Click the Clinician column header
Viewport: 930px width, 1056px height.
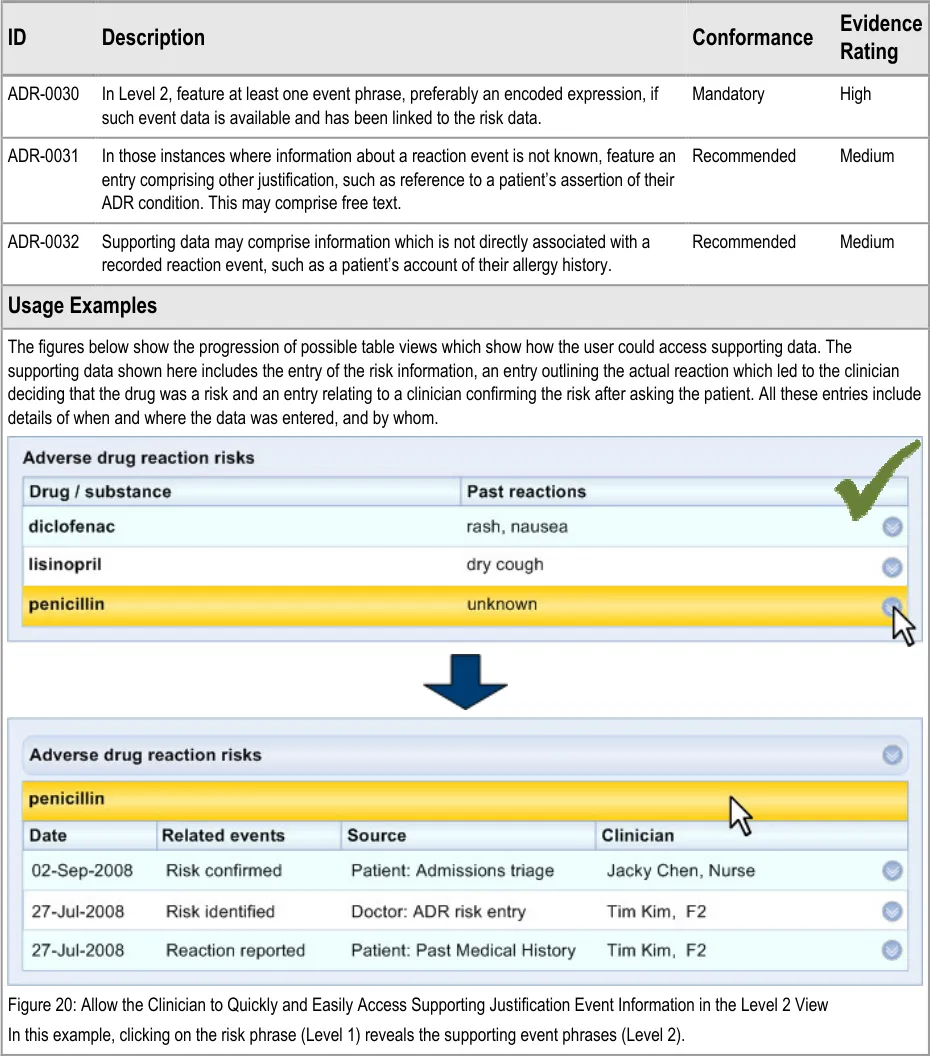coord(637,836)
